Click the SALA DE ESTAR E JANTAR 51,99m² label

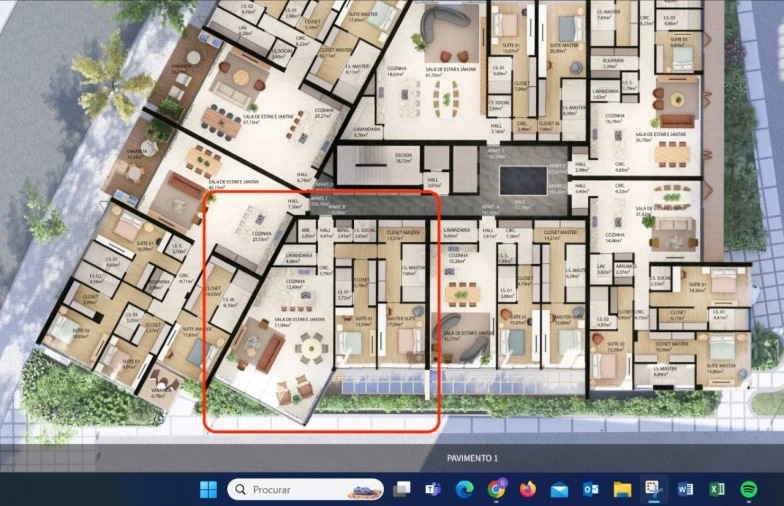tap(299, 322)
